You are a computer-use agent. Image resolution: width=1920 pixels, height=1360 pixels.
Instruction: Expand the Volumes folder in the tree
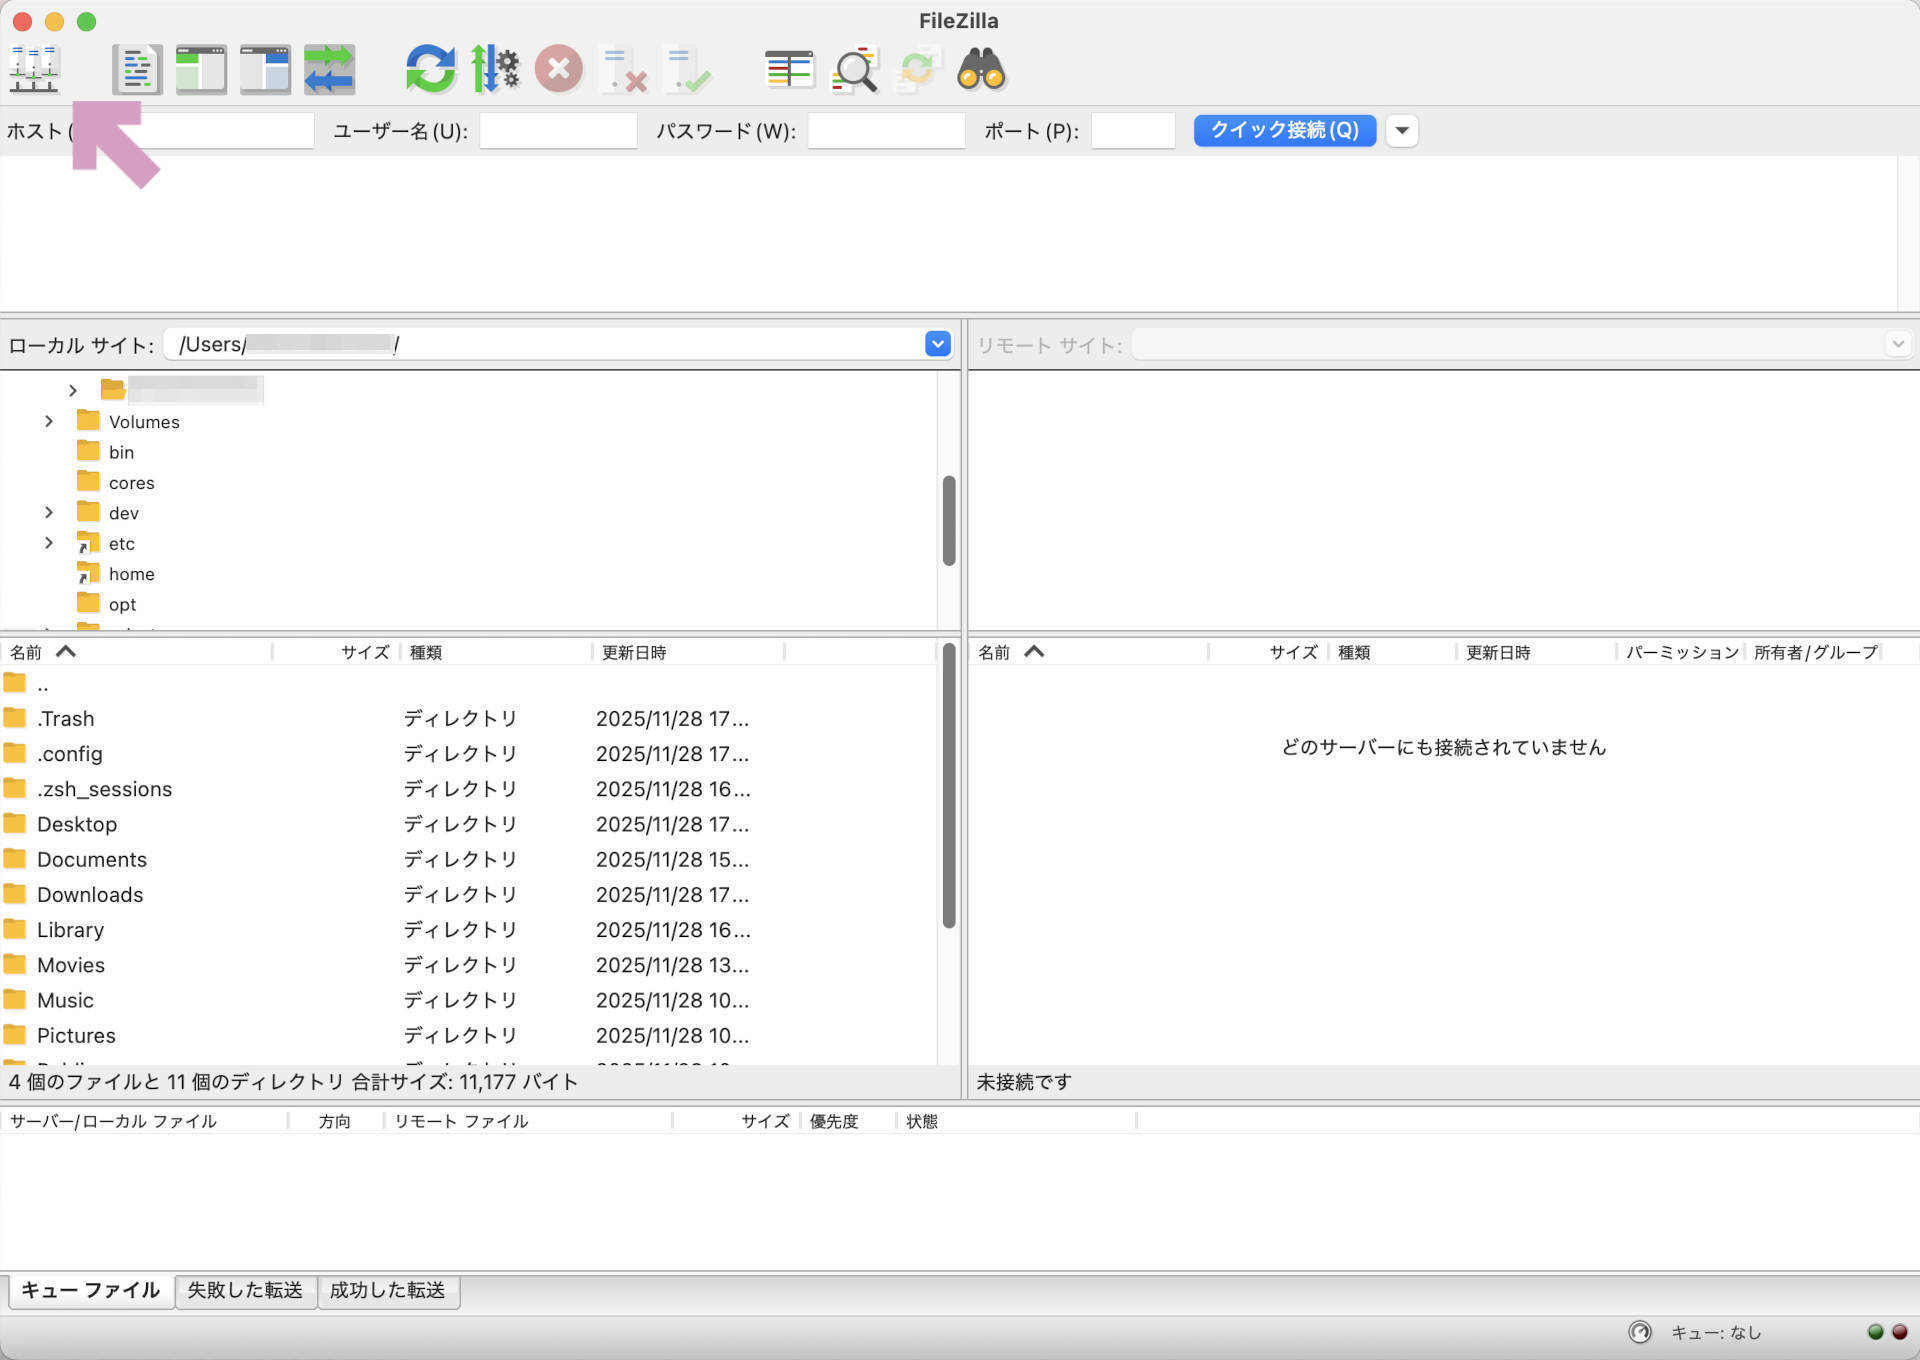[x=49, y=421]
